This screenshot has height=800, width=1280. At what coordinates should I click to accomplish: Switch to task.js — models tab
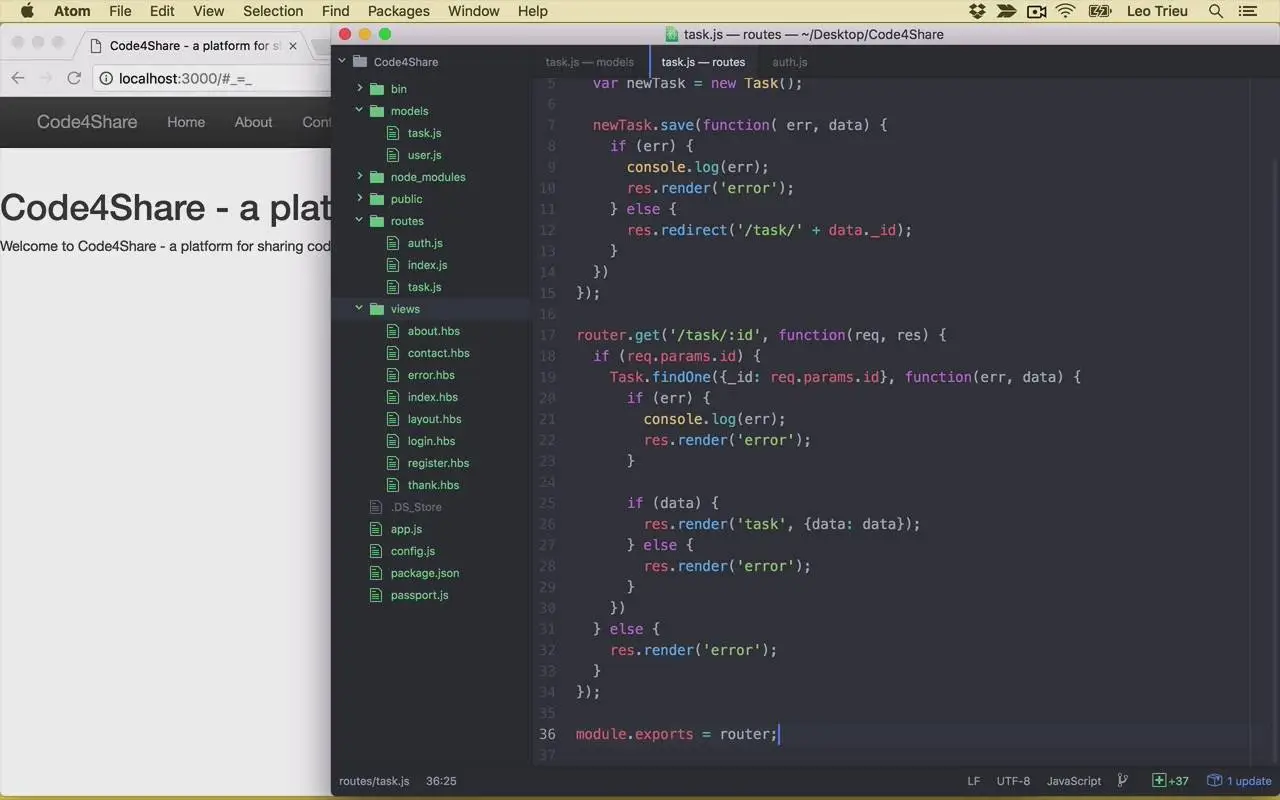tap(589, 62)
